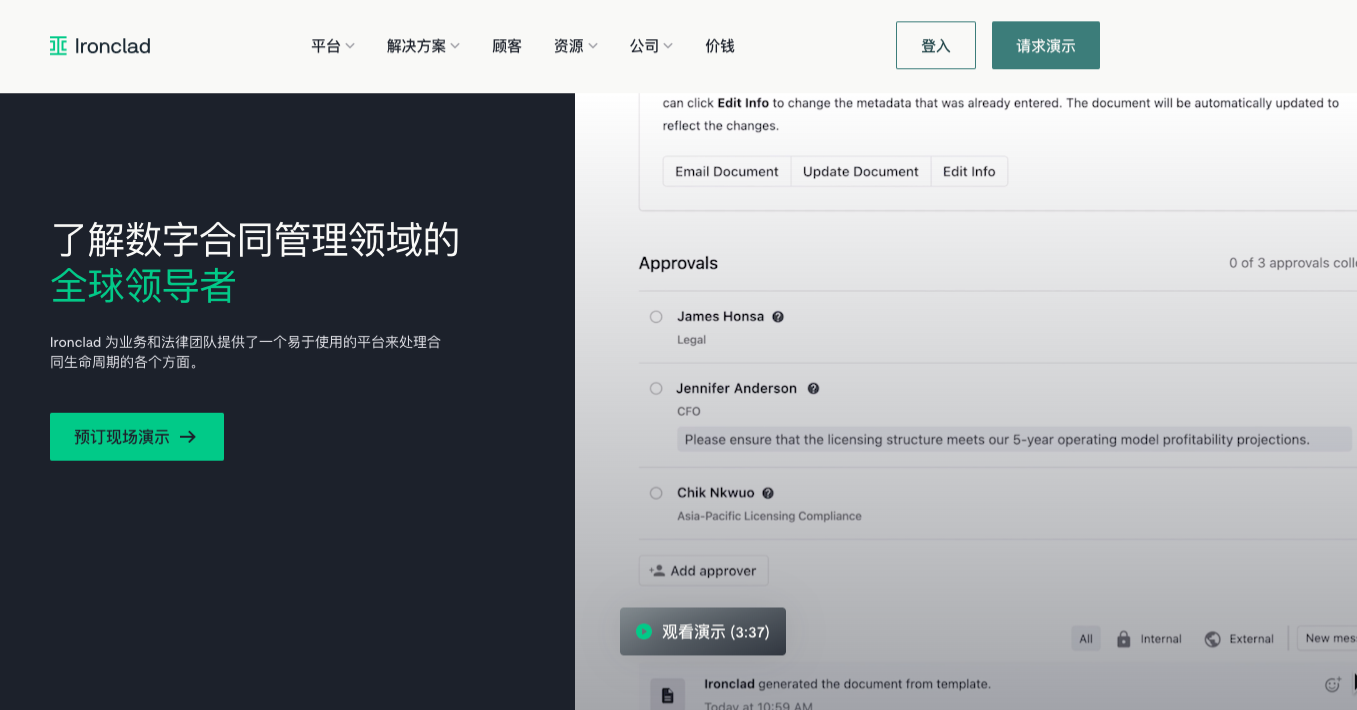Open the help tooltip beside James Honsa

[x=777, y=316]
